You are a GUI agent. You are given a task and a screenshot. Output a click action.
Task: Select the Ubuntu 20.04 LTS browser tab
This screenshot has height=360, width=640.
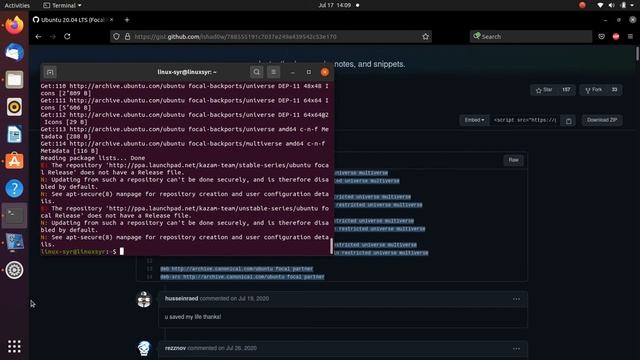pos(73,20)
